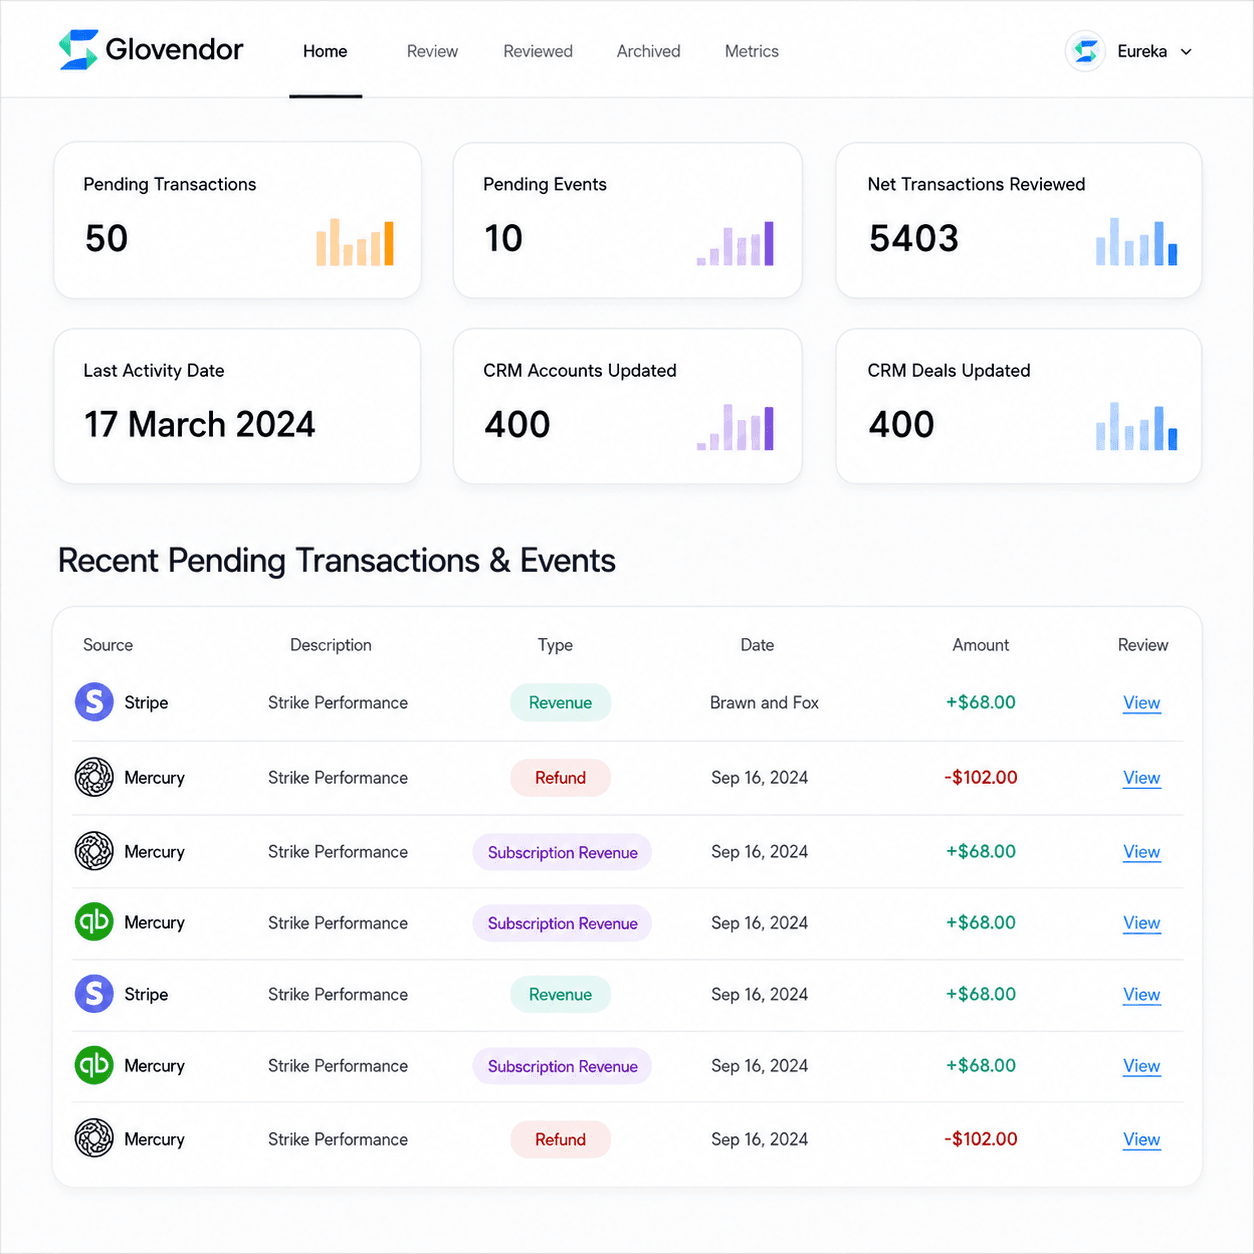Click the Revenue badge in Brawn and Fox row
The image size is (1254, 1254).
click(x=560, y=703)
